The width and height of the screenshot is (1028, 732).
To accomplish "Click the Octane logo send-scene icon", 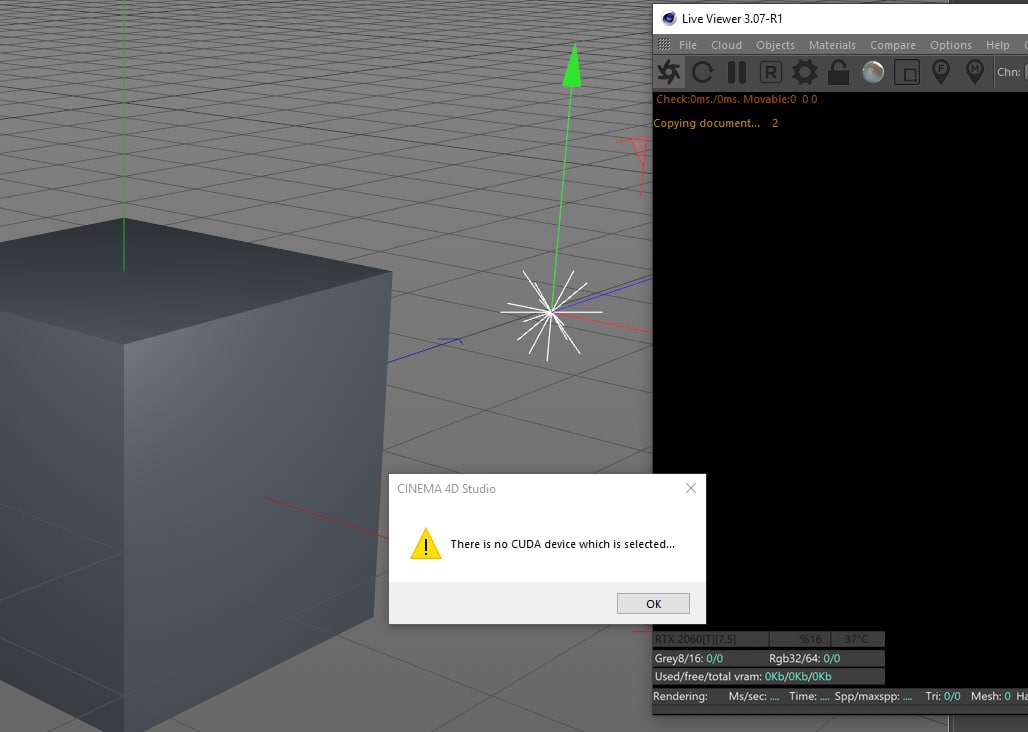I will pos(669,72).
